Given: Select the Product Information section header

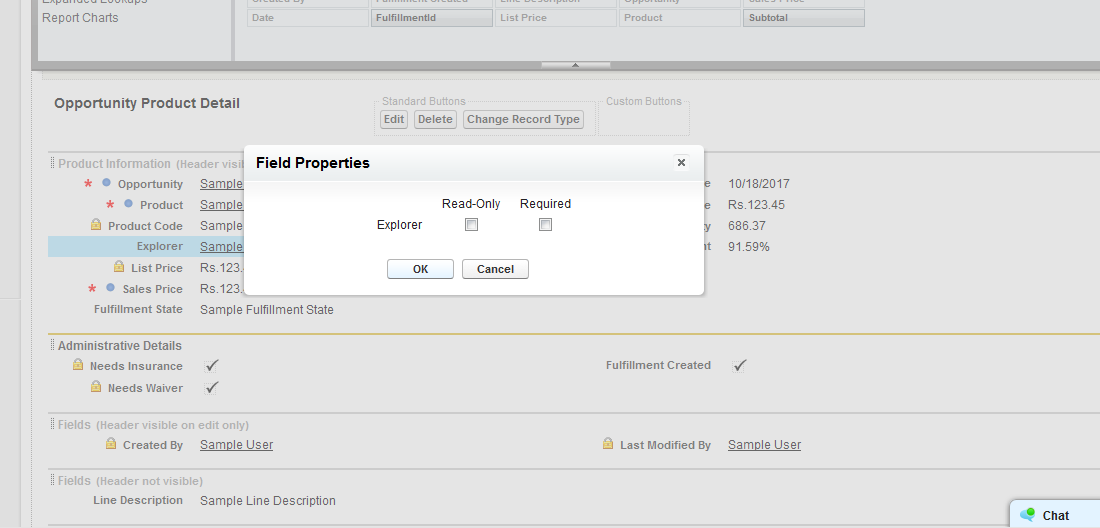Looking at the screenshot, I should pyautogui.click(x=114, y=163).
